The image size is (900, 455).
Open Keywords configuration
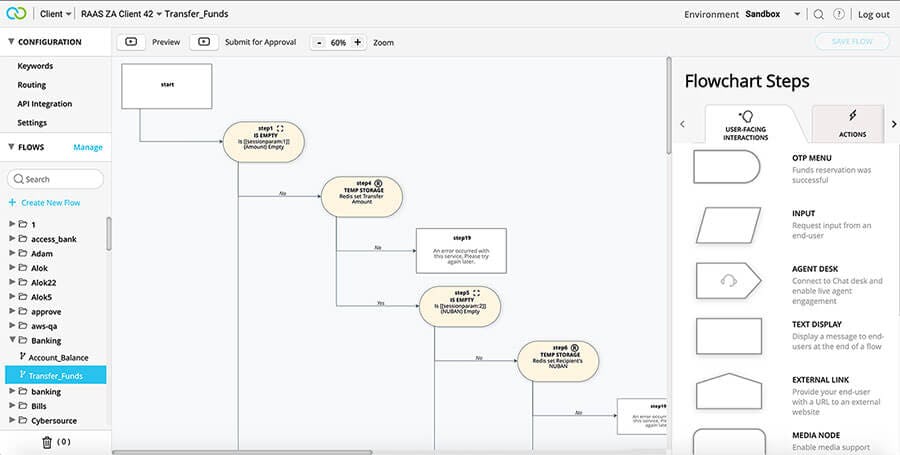35,66
